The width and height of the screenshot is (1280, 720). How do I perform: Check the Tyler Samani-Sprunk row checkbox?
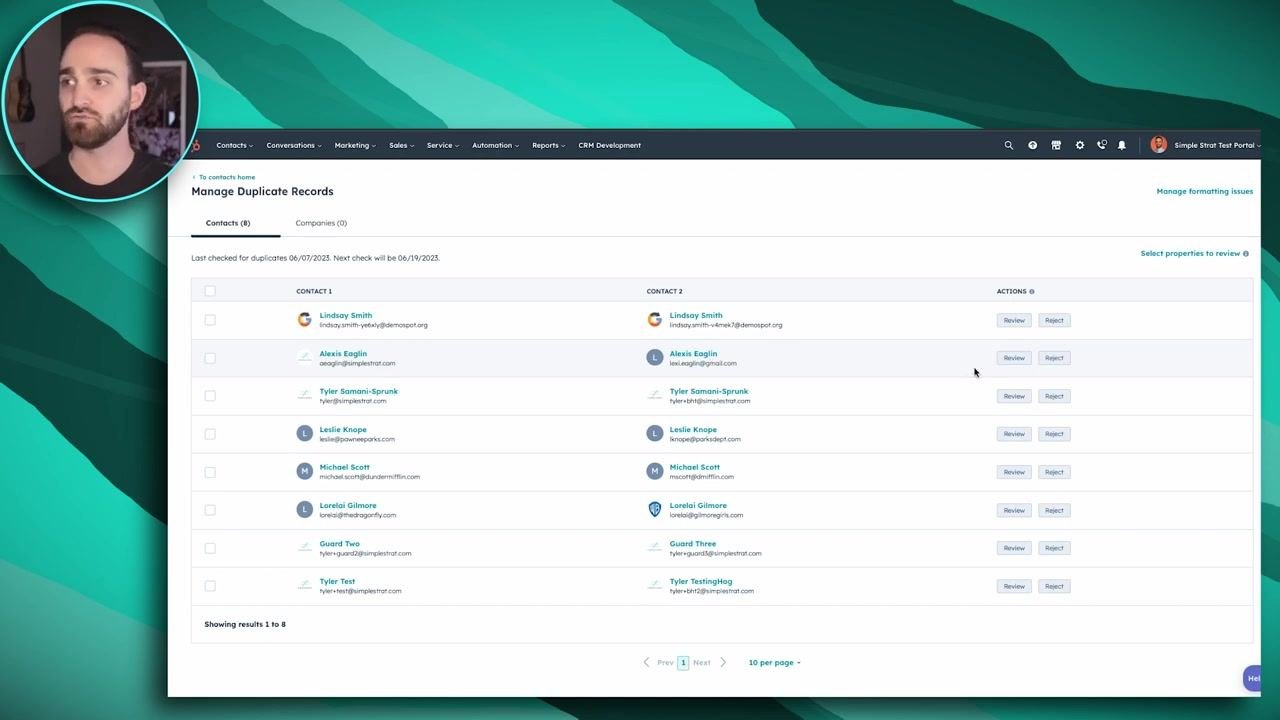pyautogui.click(x=210, y=396)
